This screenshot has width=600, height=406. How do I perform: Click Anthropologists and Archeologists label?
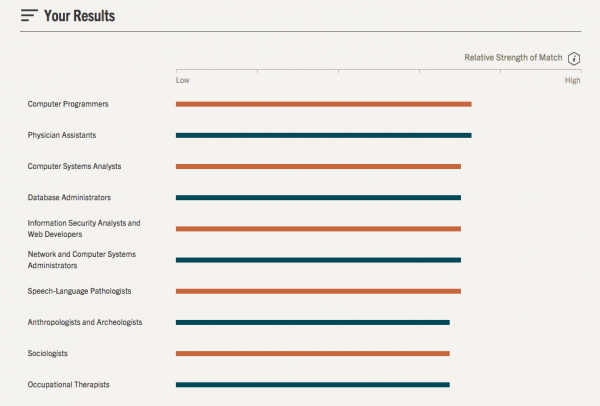85,322
